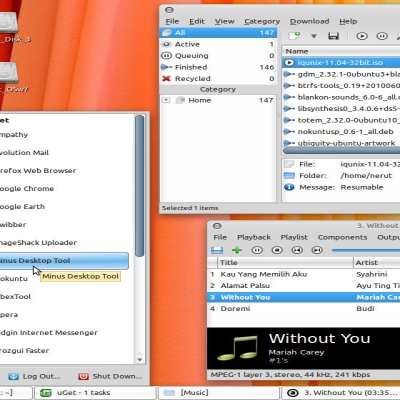Pause playback in music player

tap(257, 250)
